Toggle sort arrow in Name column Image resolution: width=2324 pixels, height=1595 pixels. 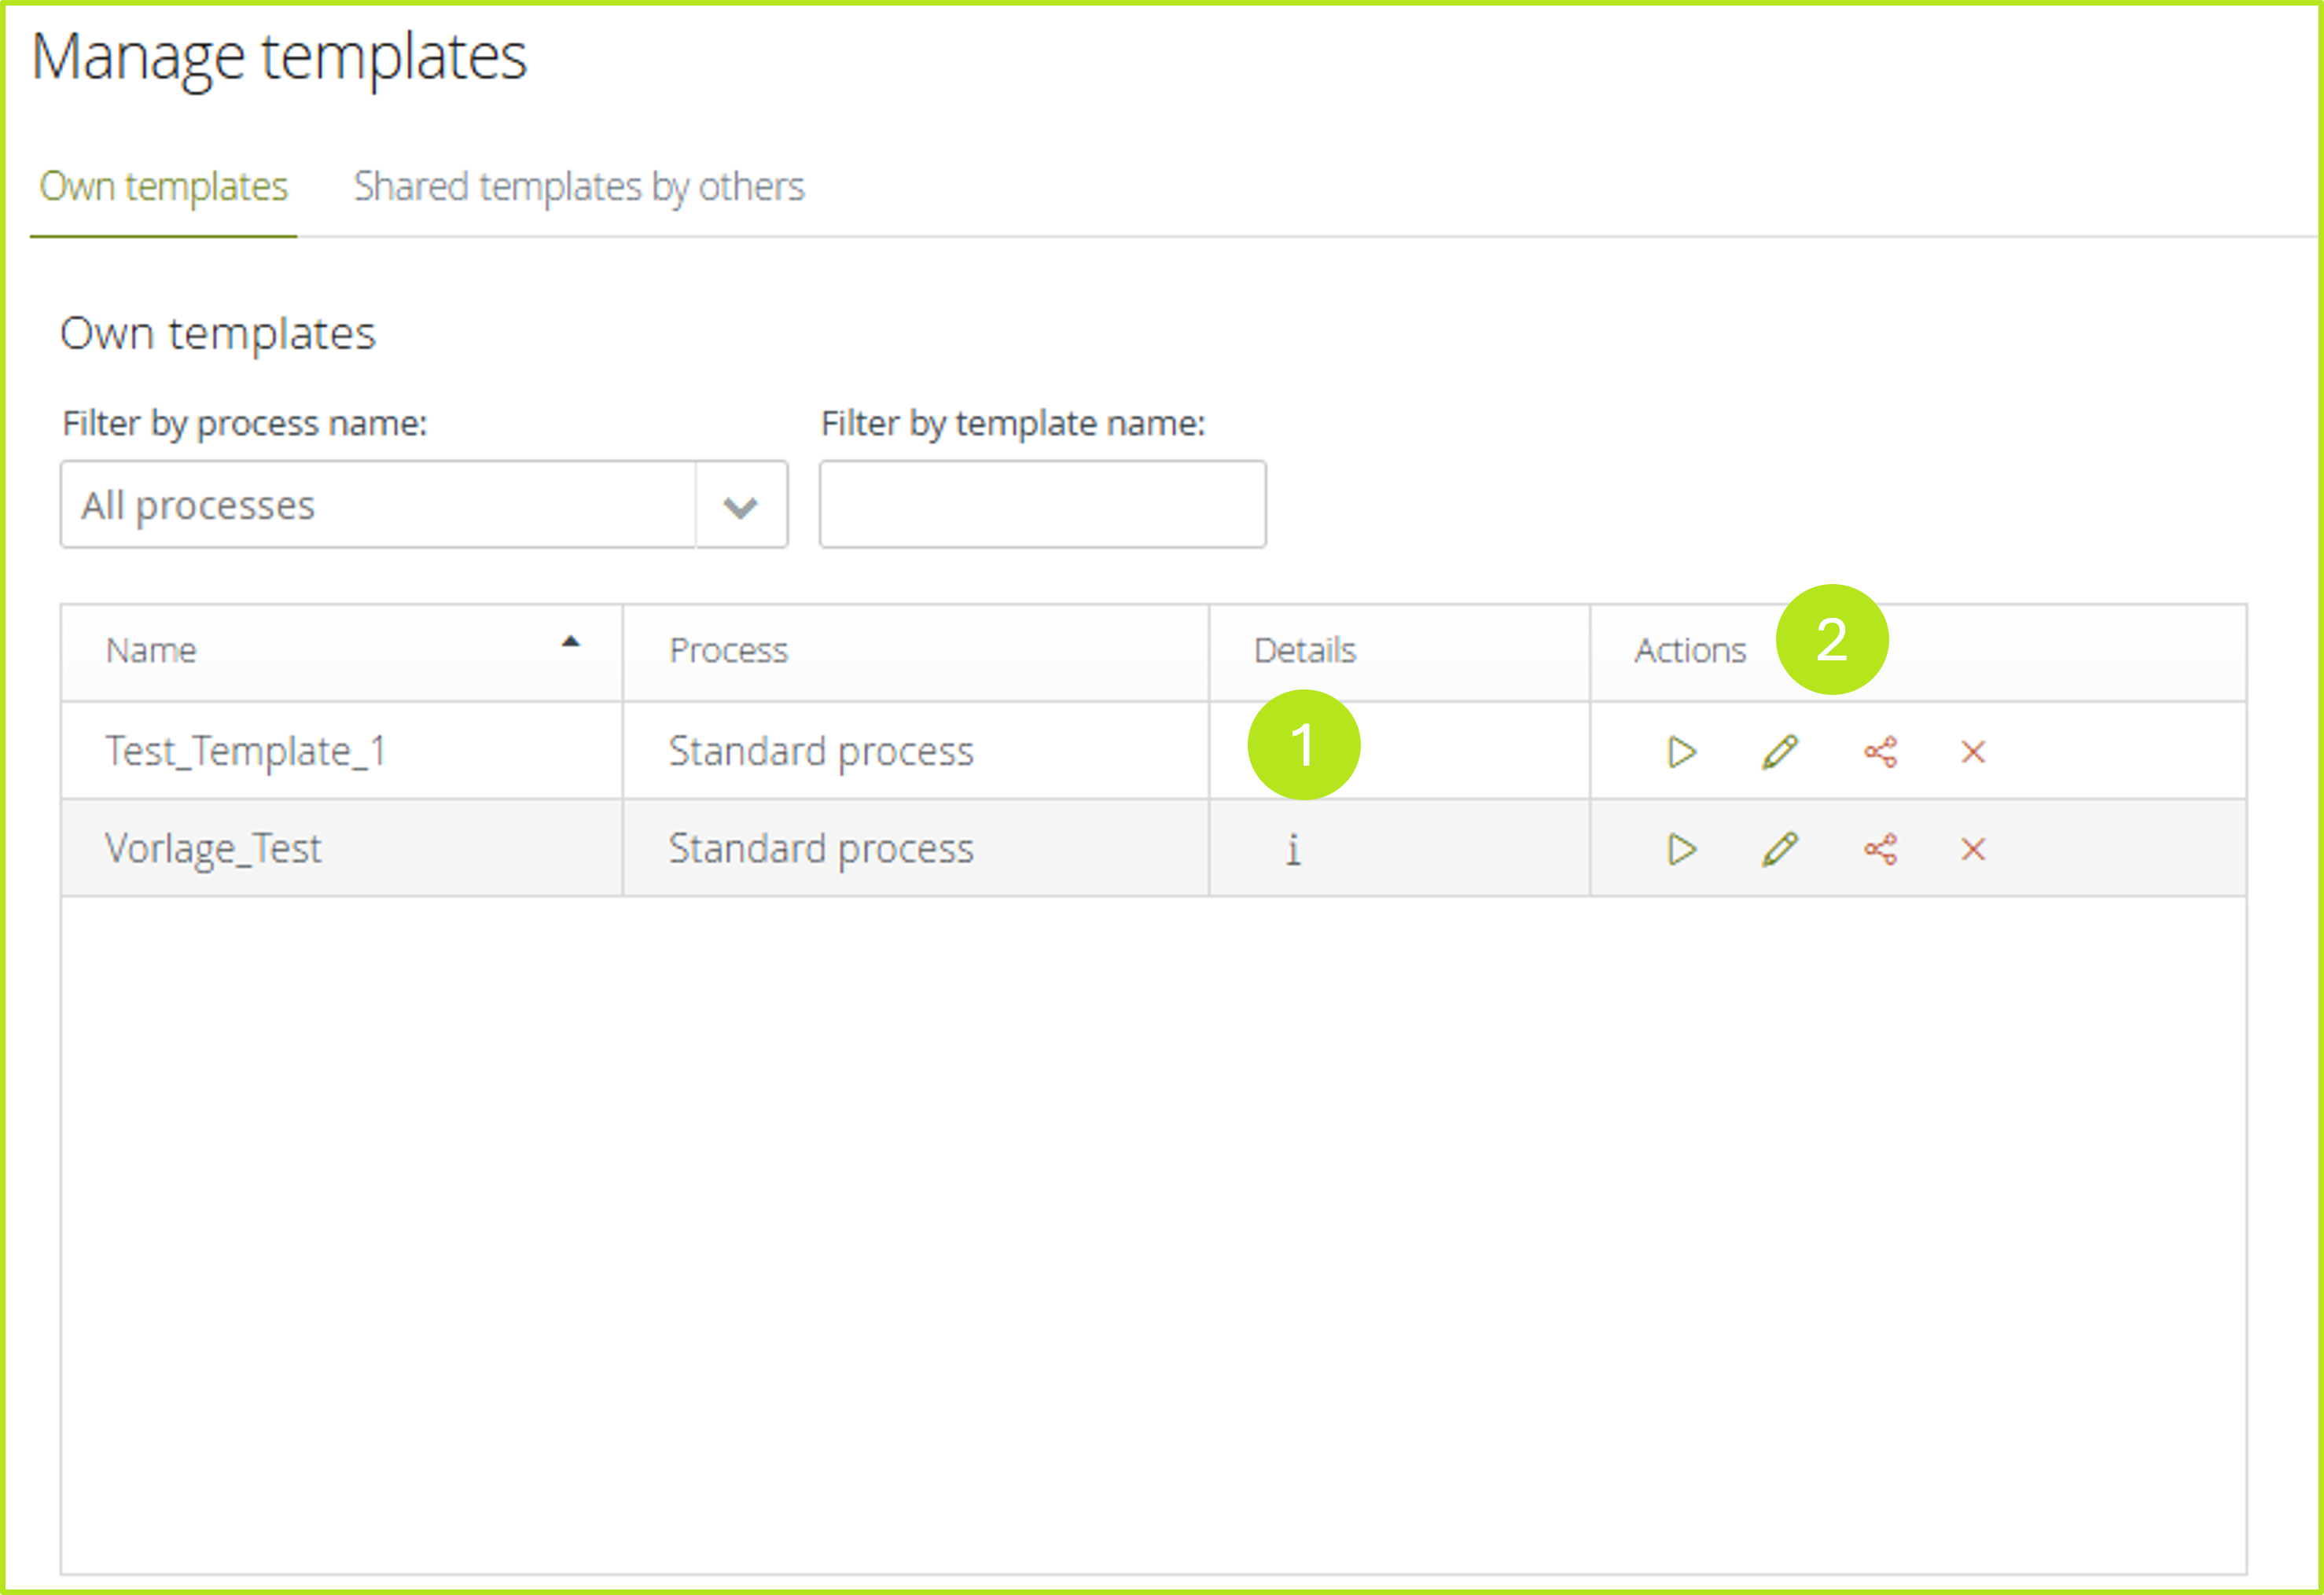click(x=570, y=642)
